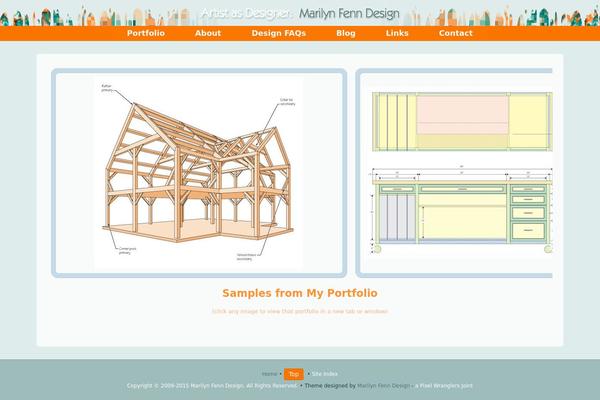
Task: Click the Marilyn Fenn Design header title
Action: click(349, 14)
